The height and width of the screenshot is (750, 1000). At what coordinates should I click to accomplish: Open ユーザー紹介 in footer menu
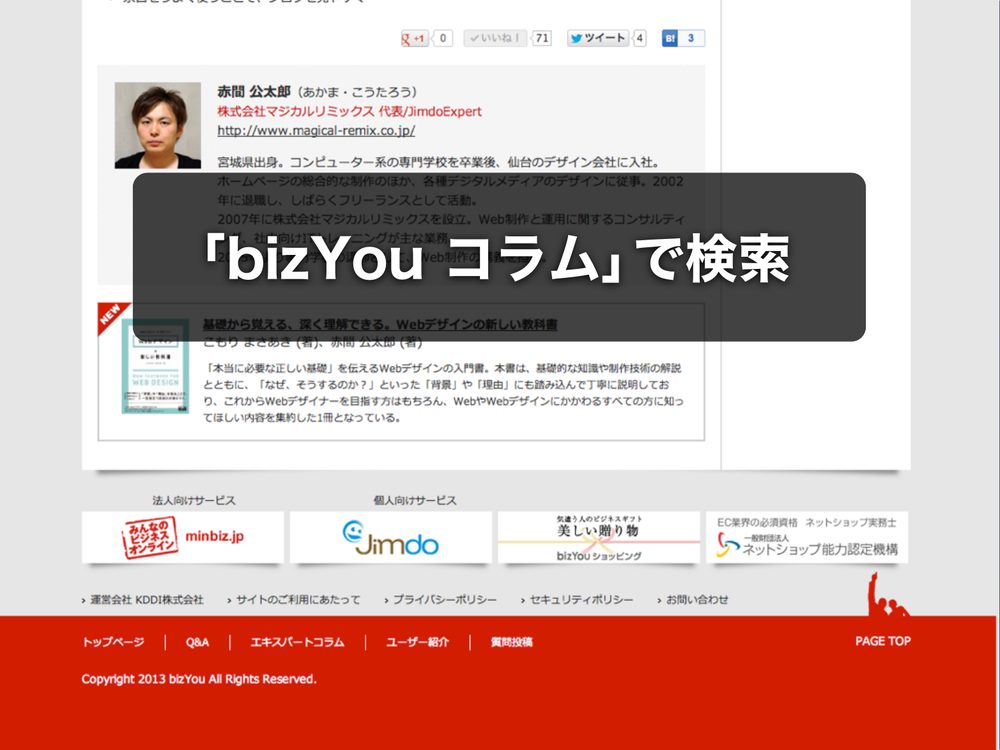click(x=418, y=642)
